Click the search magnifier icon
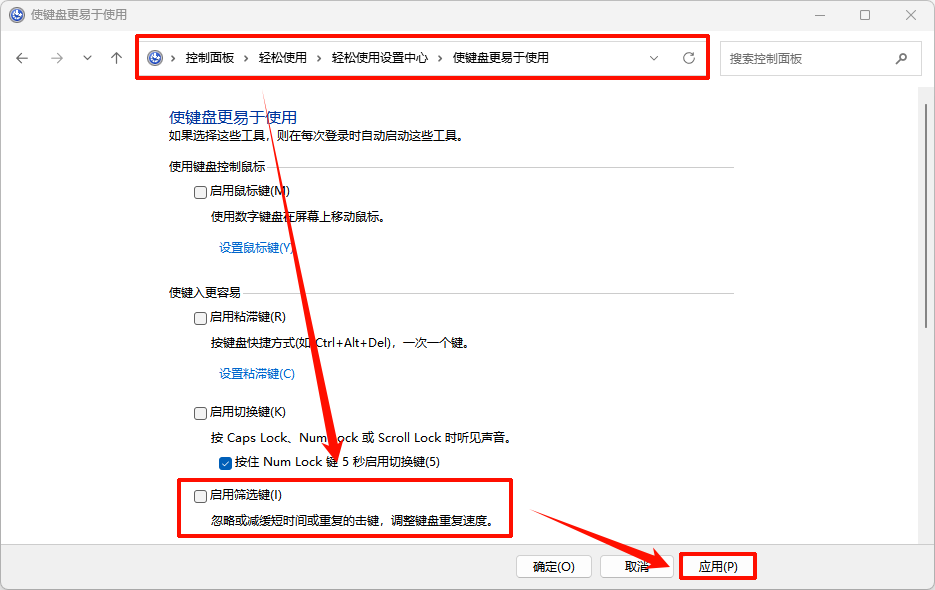 [902, 58]
